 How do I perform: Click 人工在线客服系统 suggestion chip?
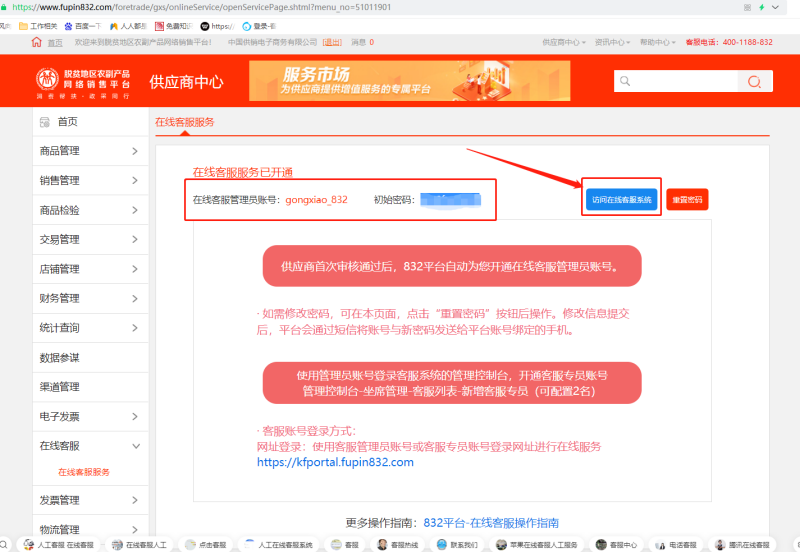coord(279,545)
